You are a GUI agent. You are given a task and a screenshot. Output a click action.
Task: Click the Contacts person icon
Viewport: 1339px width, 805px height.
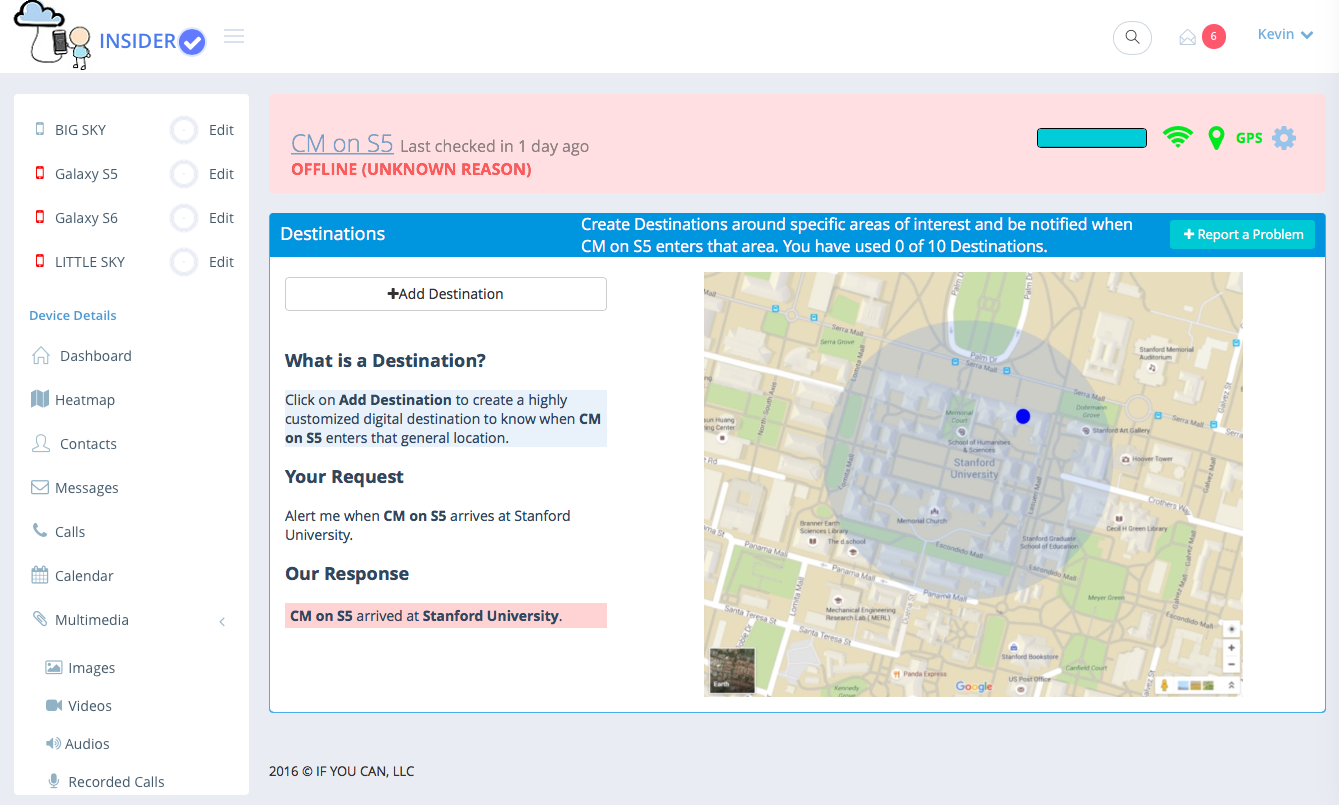(x=41, y=443)
